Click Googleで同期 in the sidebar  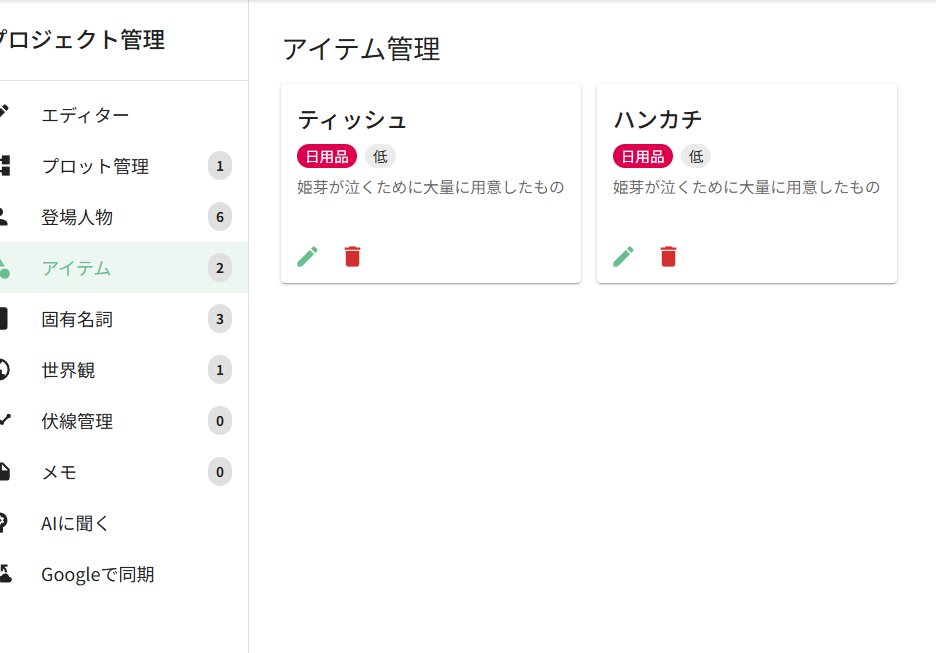point(97,574)
